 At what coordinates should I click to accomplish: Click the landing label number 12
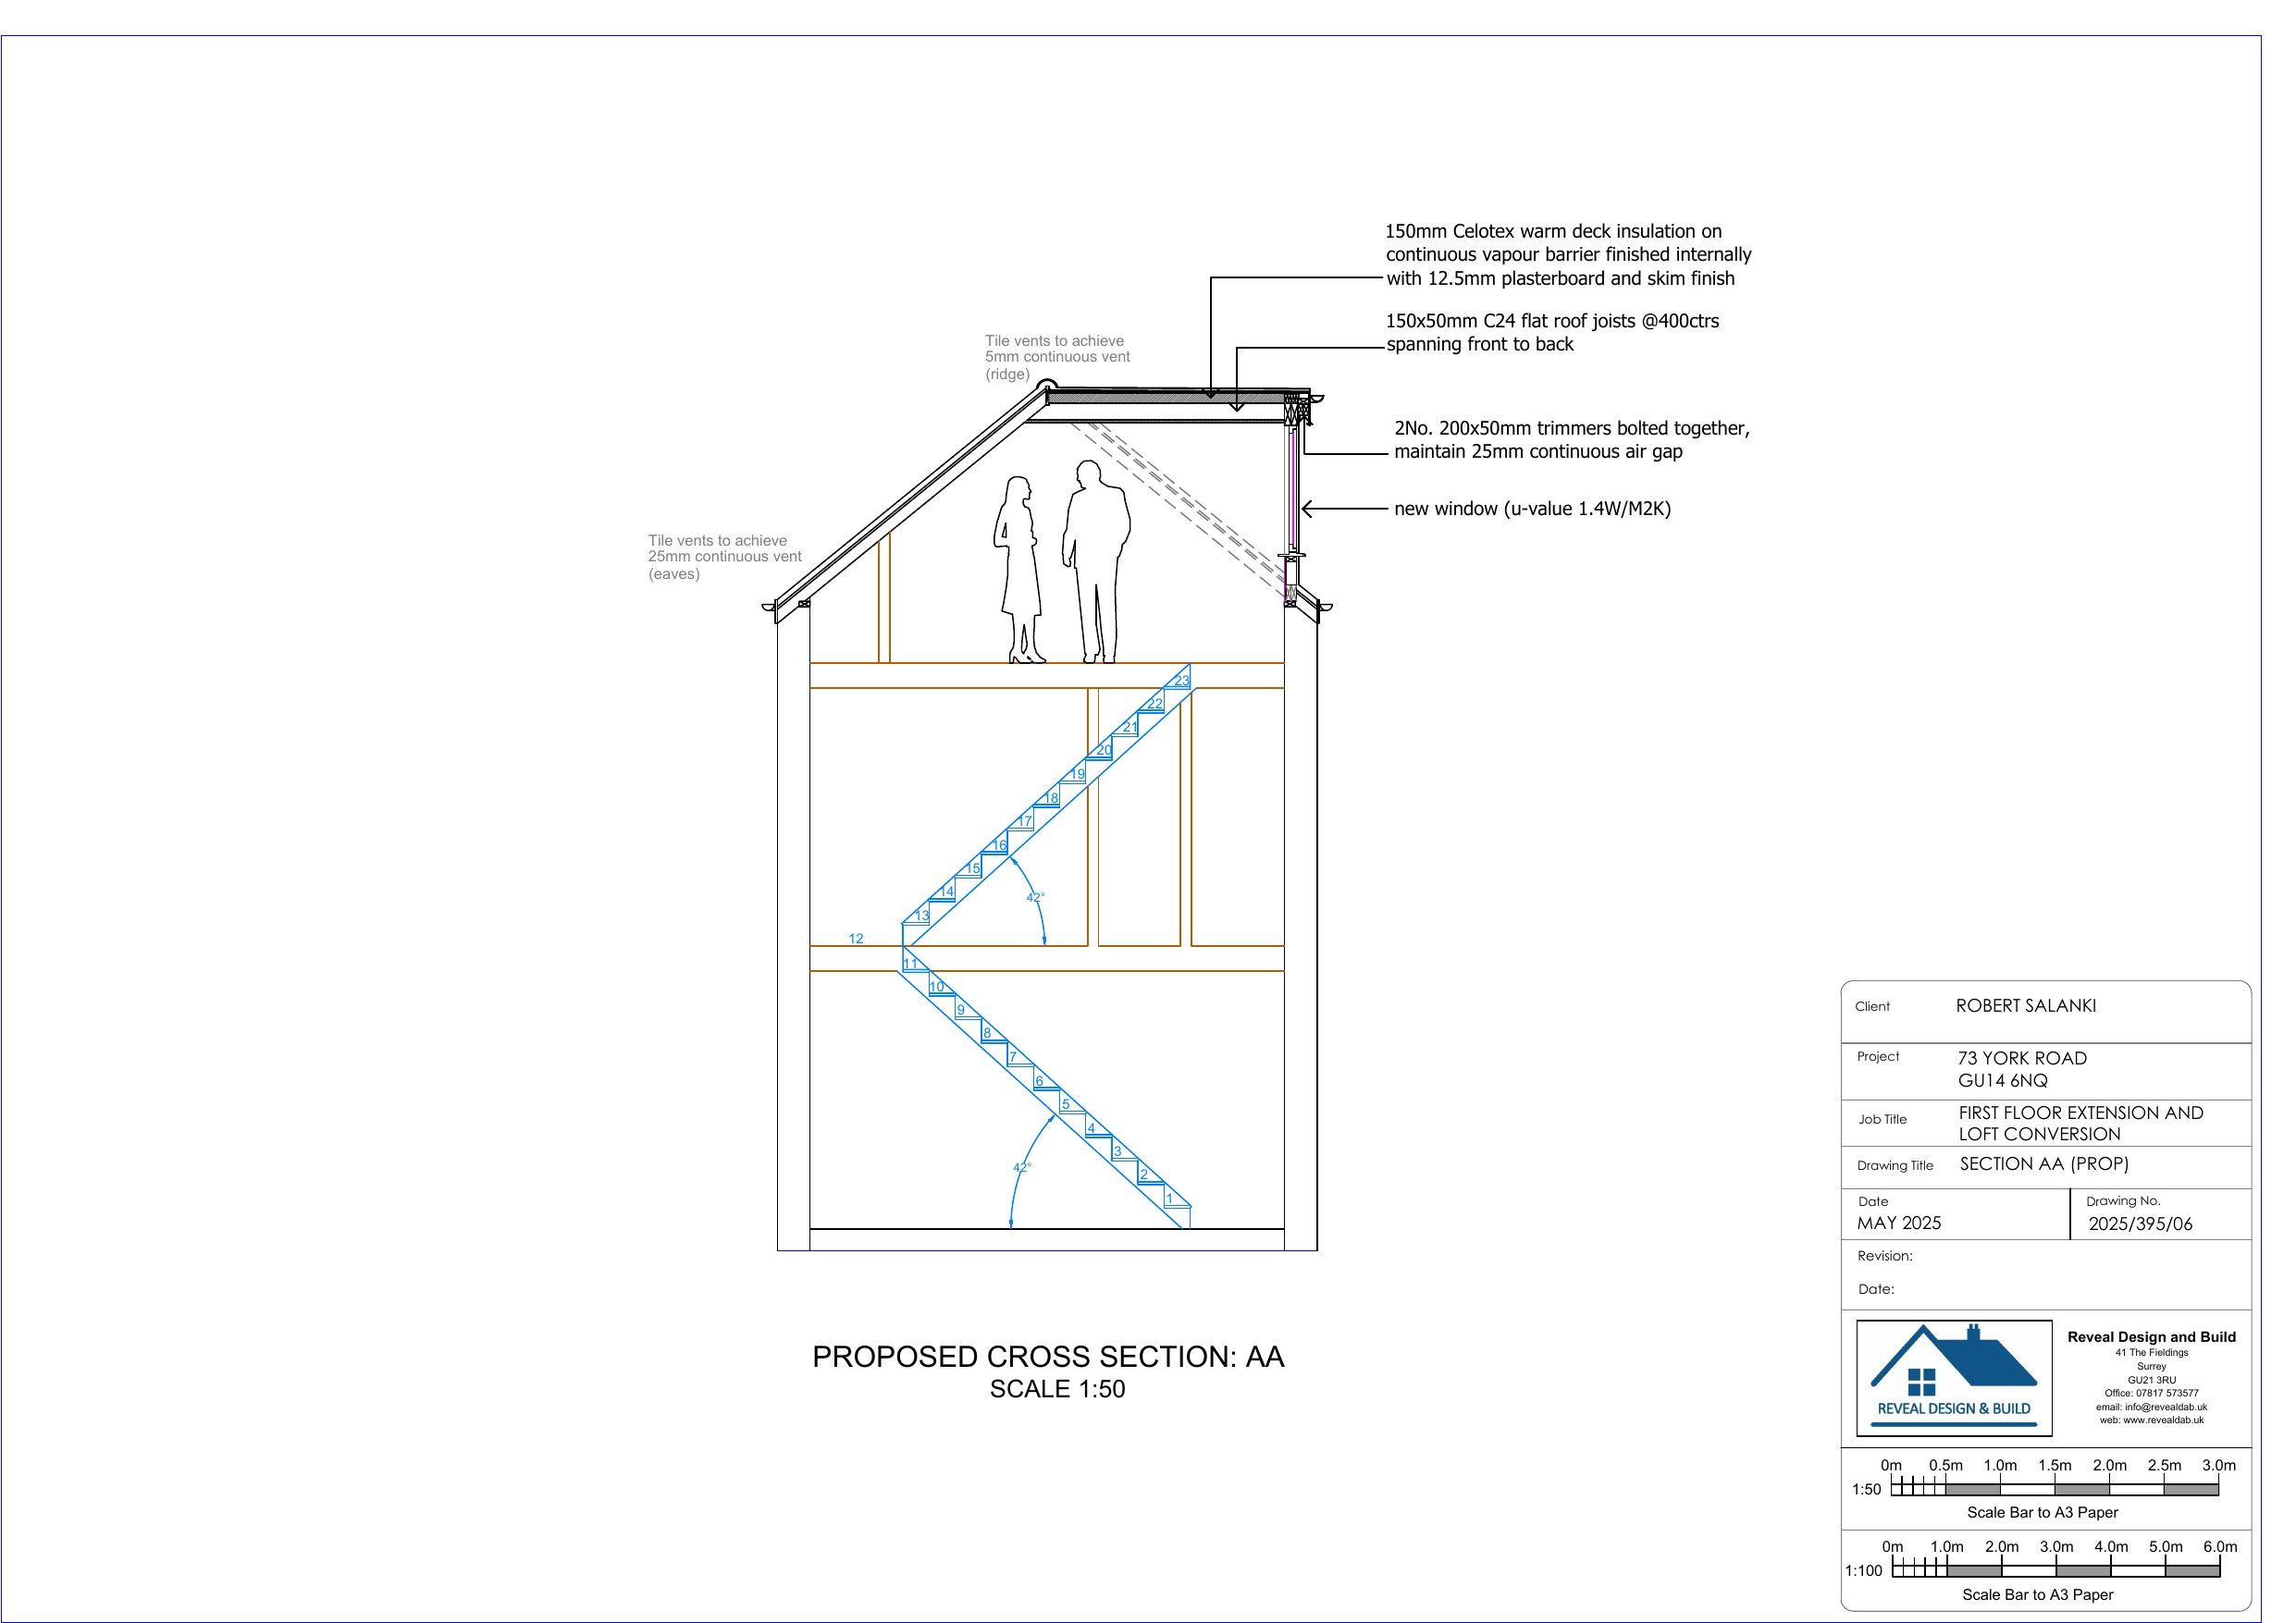(856, 938)
